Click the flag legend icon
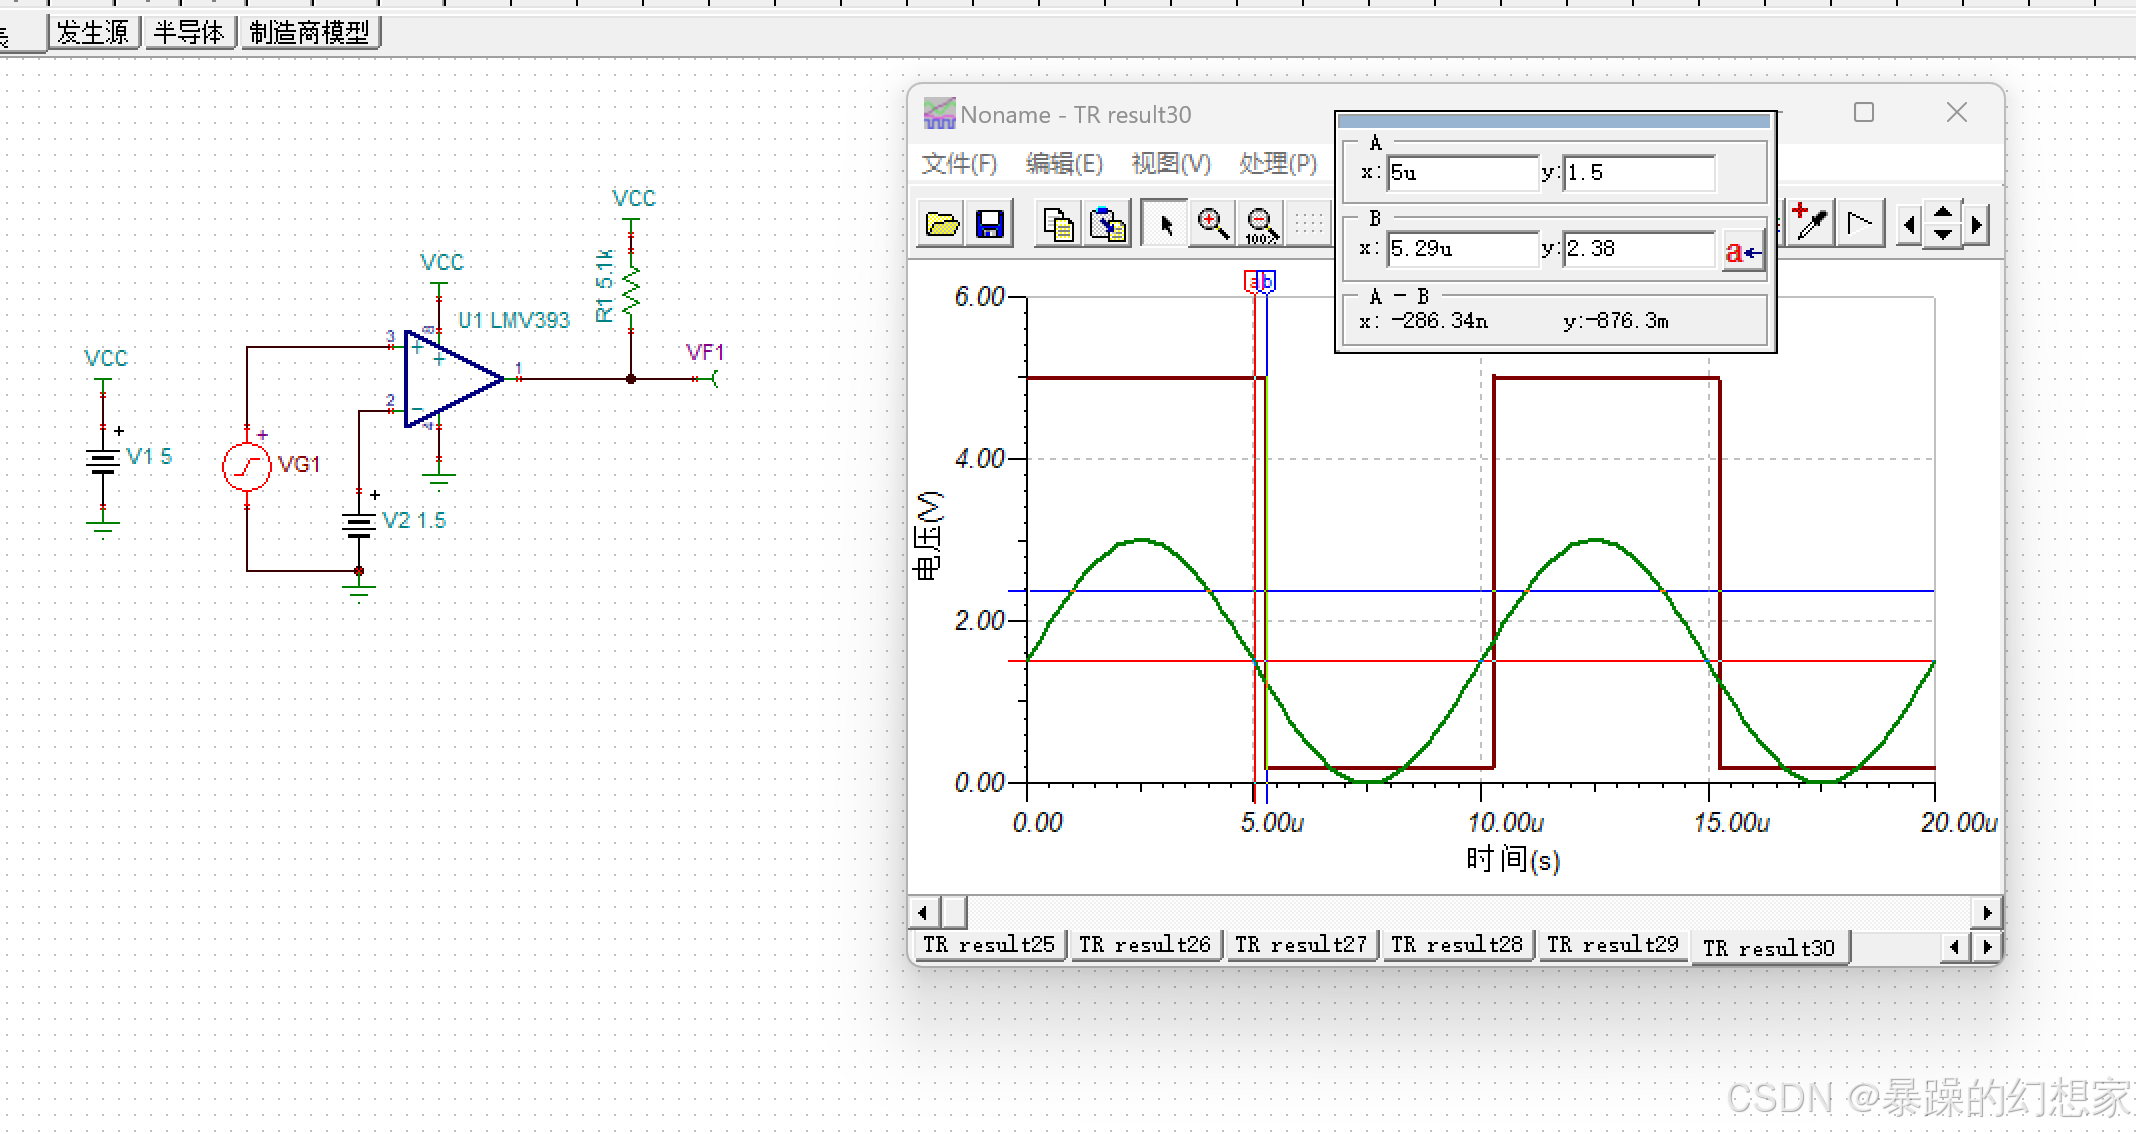Viewport: 2136px width, 1134px height. click(x=1860, y=222)
